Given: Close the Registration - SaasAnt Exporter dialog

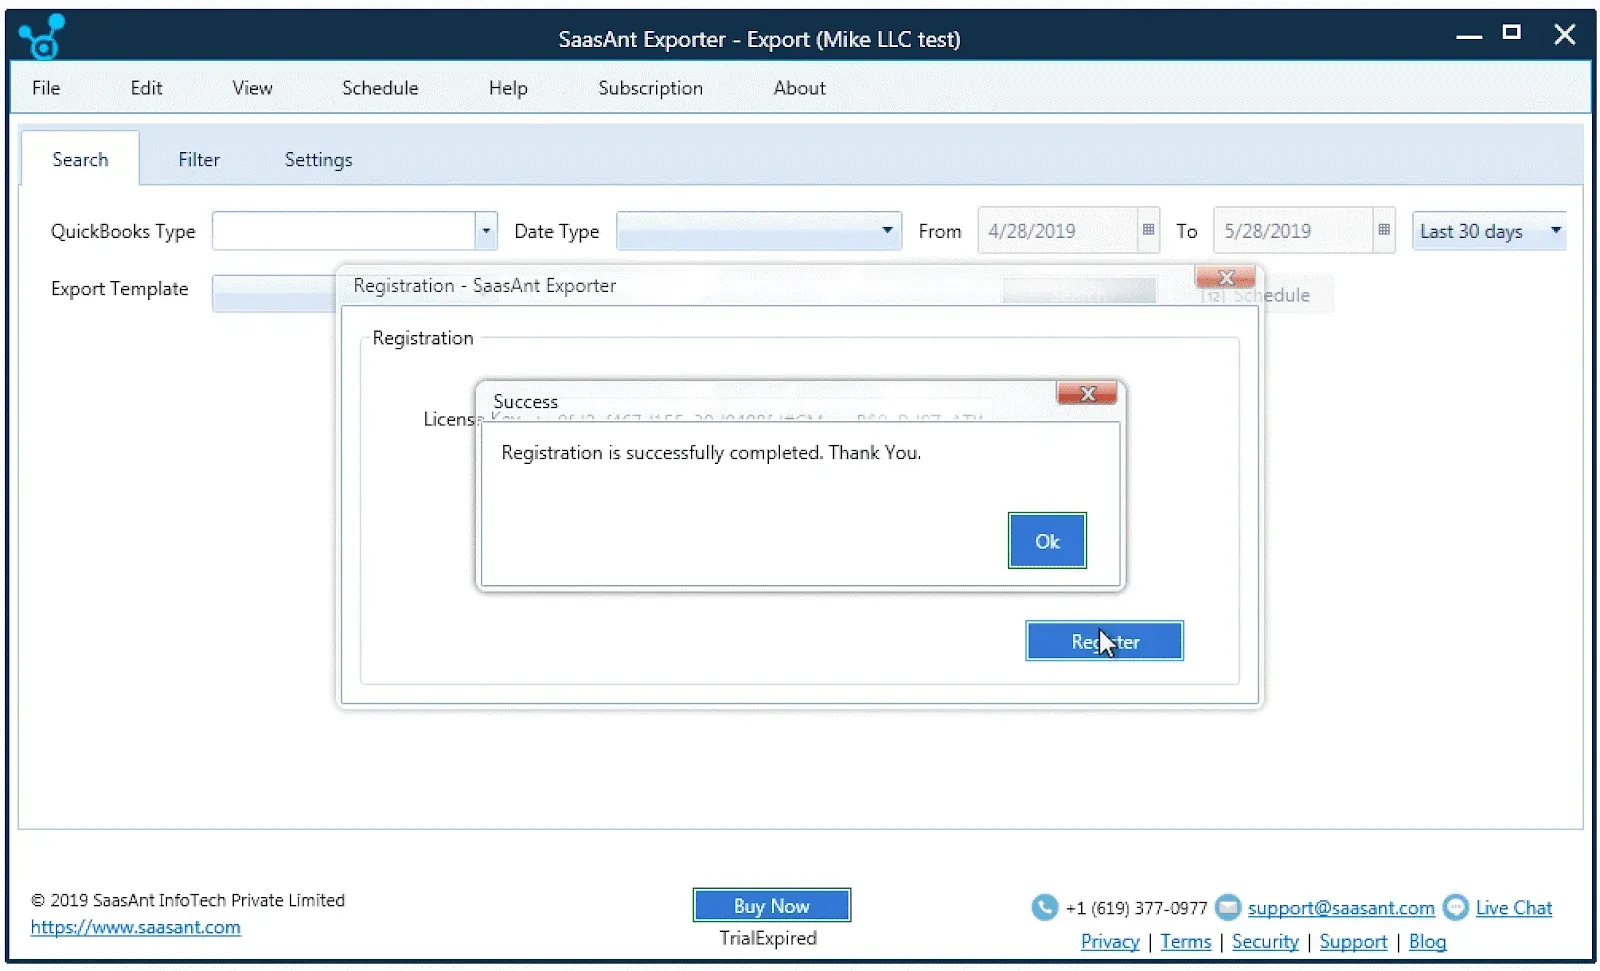Looking at the screenshot, I should [x=1226, y=277].
